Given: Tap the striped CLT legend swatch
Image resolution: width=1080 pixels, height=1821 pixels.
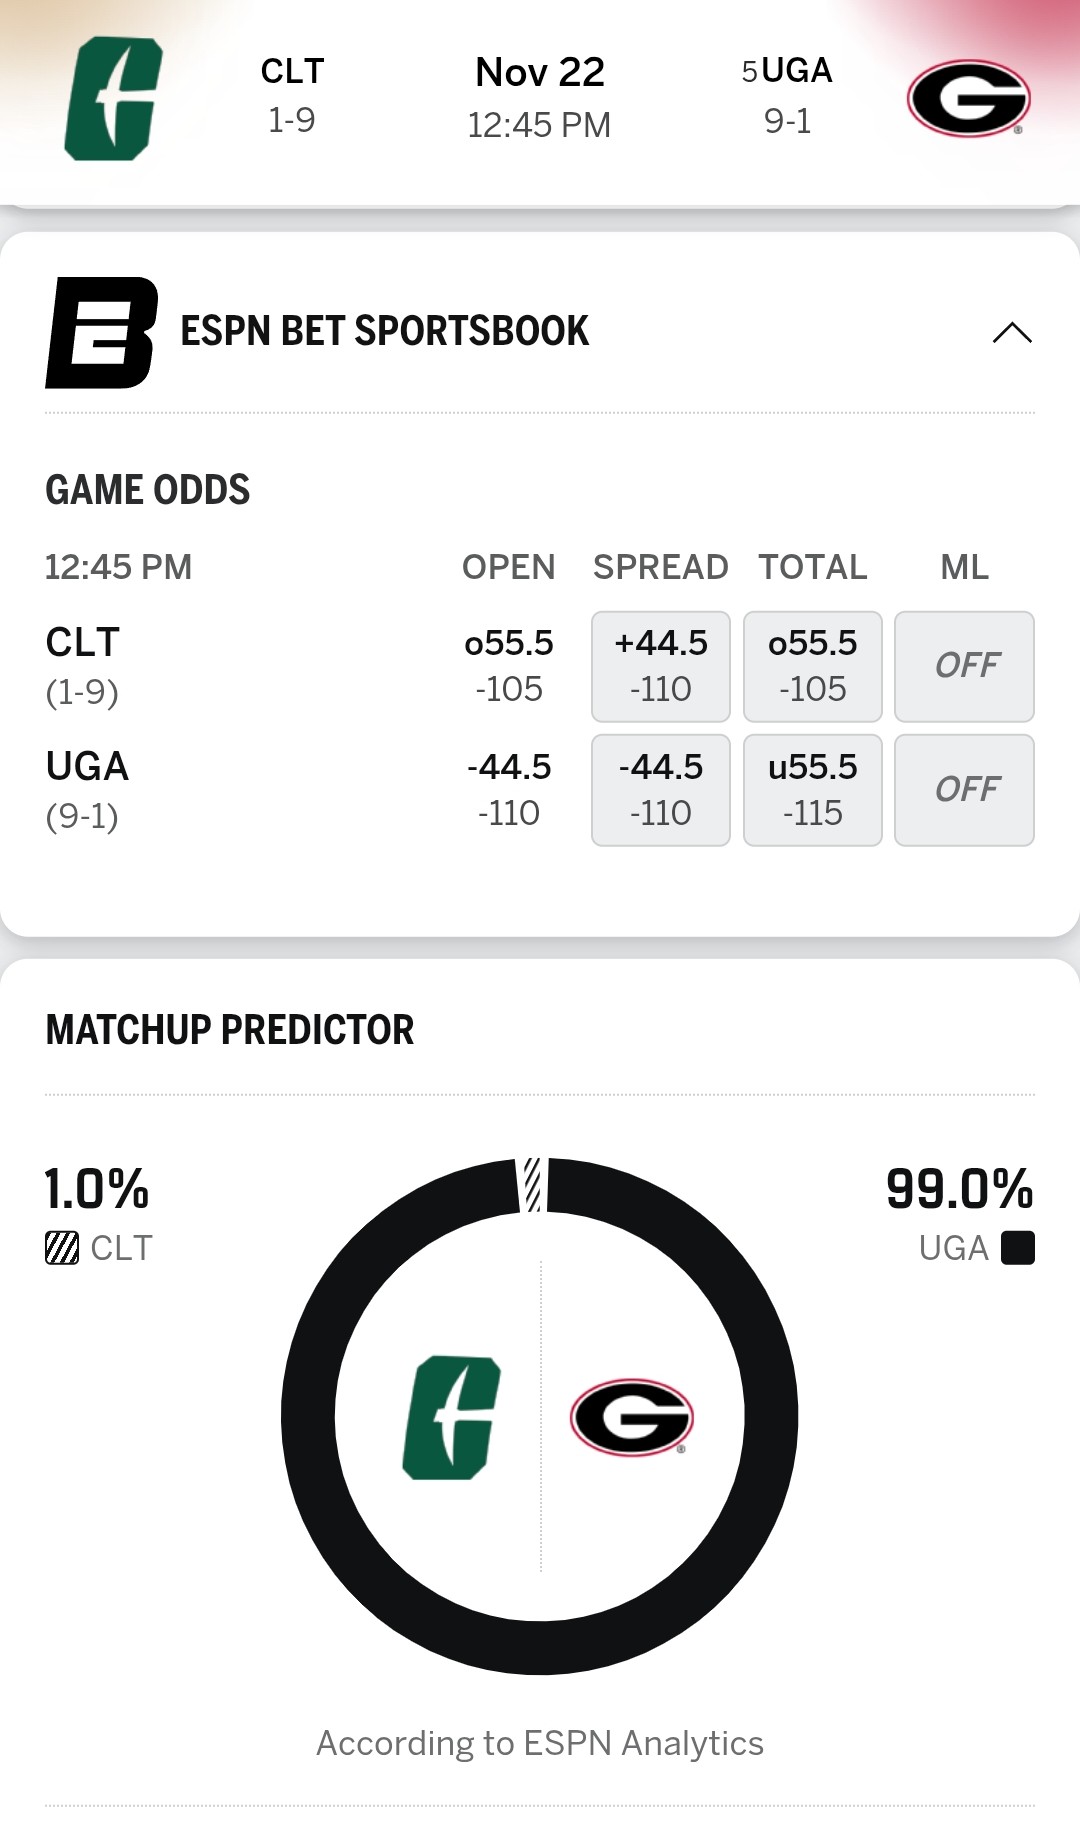Looking at the screenshot, I should [62, 1248].
